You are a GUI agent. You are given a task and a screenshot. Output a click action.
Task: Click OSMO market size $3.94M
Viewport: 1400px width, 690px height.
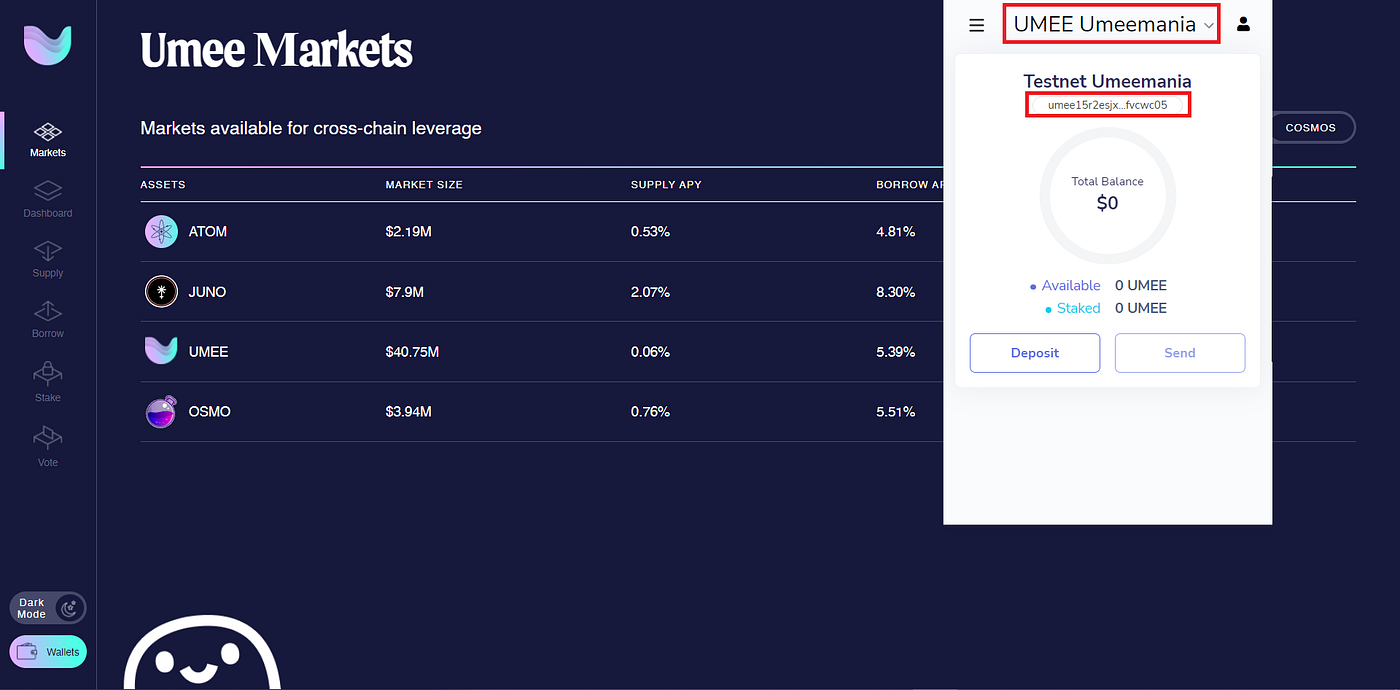click(x=408, y=411)
